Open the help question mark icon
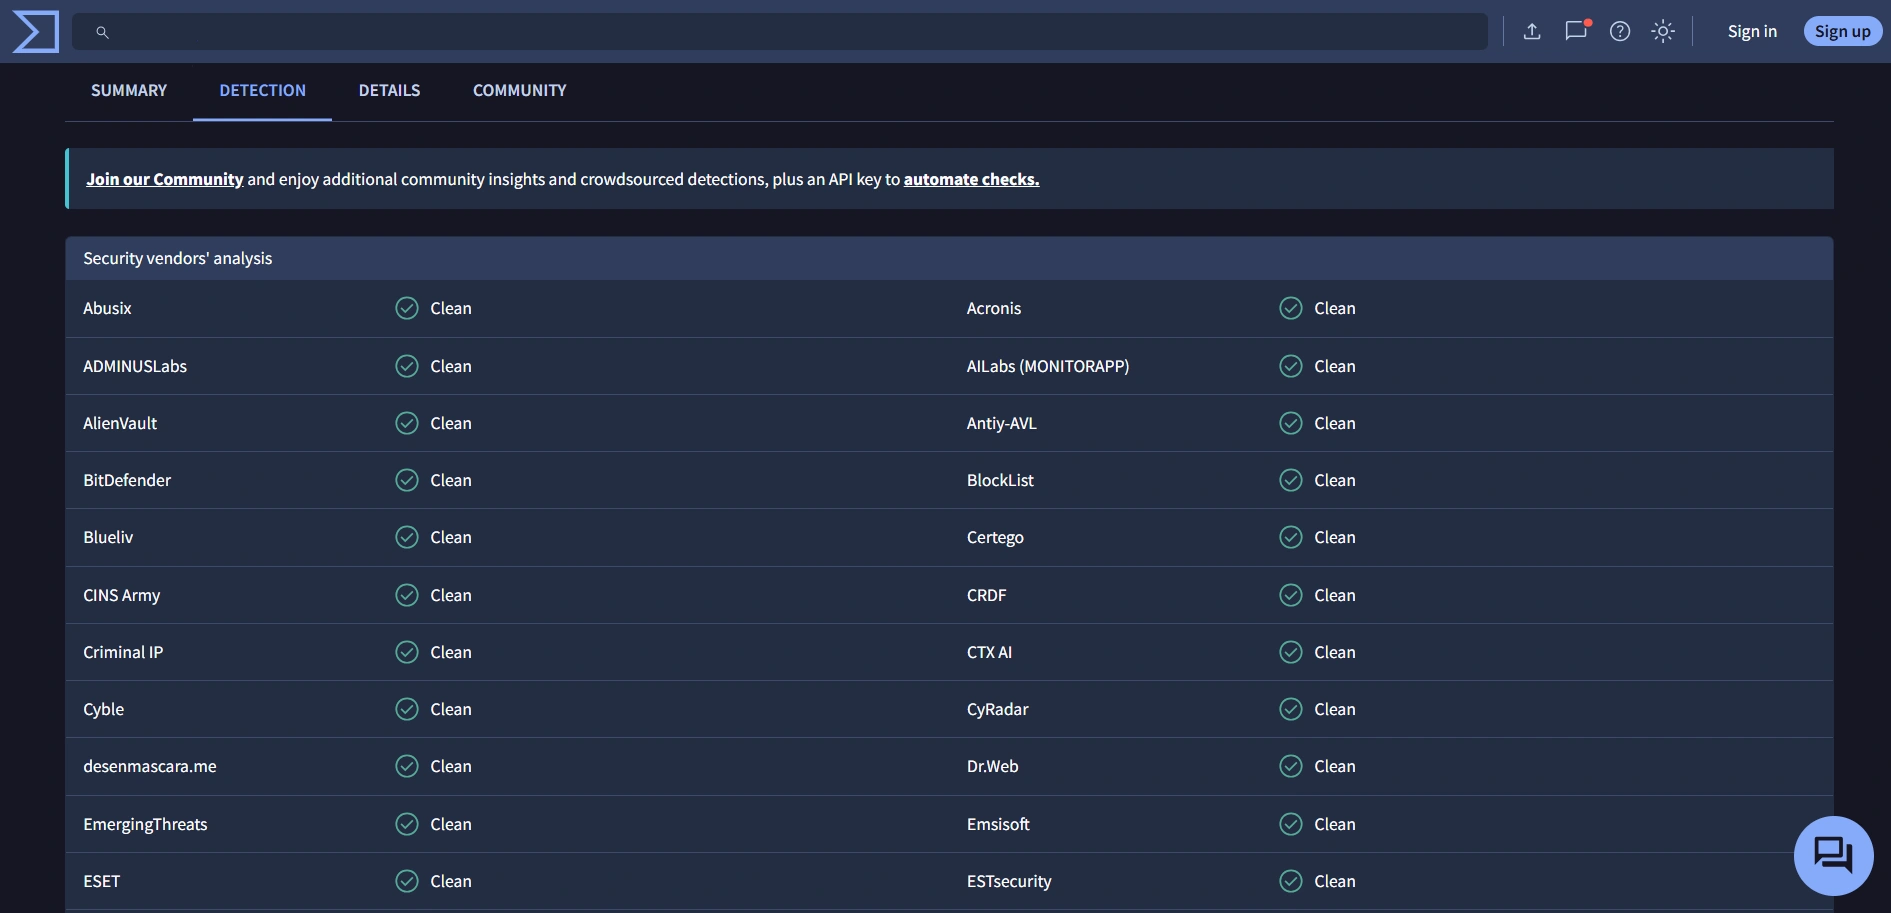This screenshot has width=1891, height=913. 1620,32
